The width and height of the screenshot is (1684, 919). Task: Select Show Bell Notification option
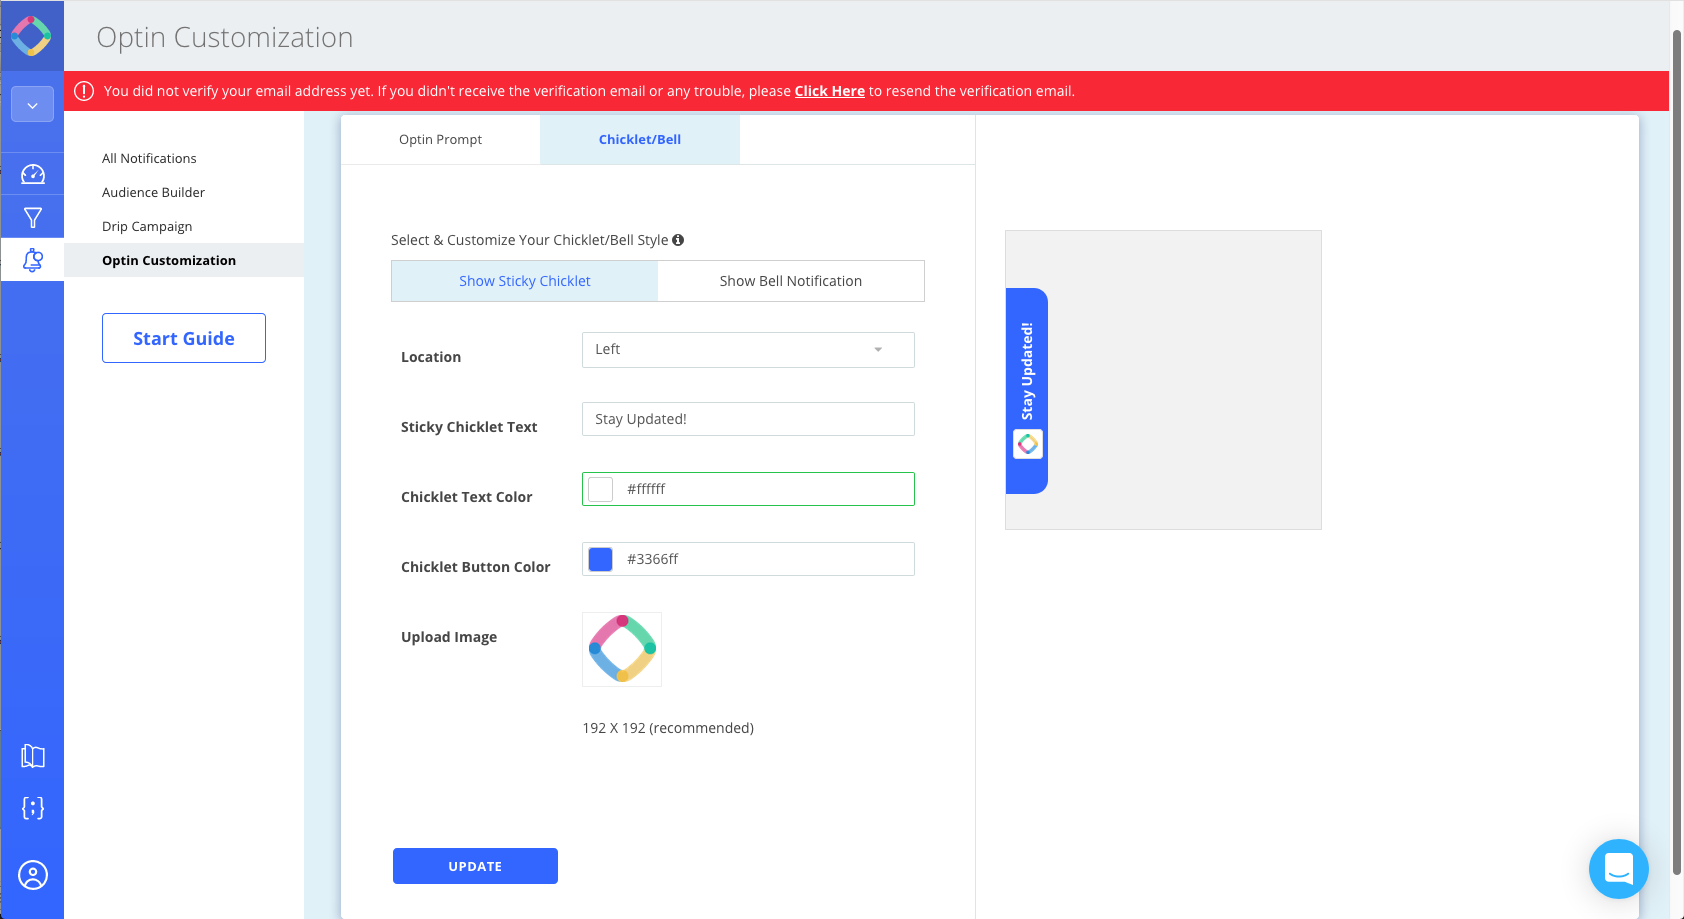coord(790,281)
